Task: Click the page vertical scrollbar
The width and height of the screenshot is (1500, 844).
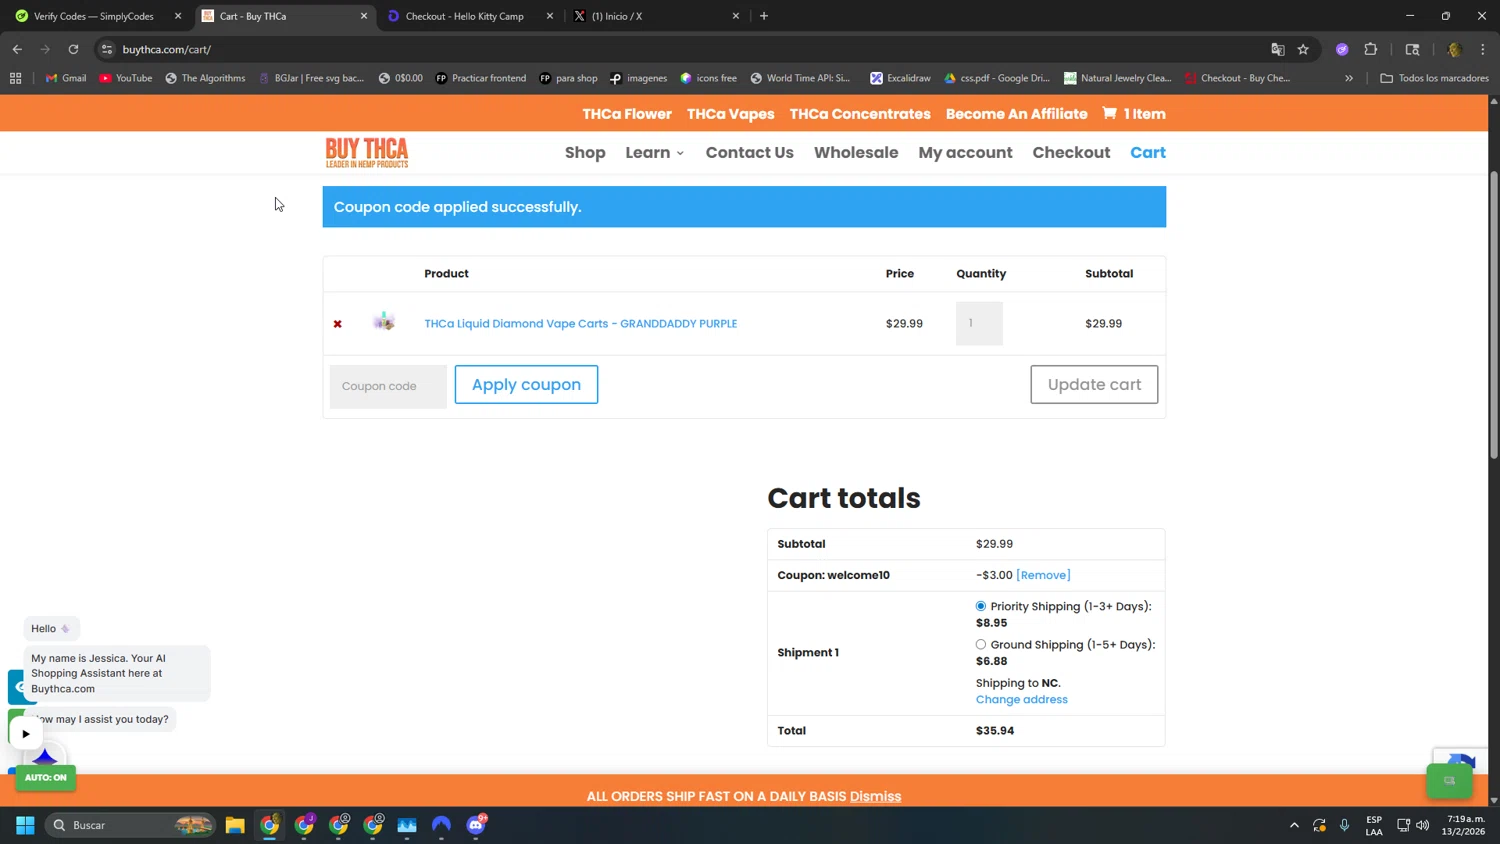Action: point(1494,316)
